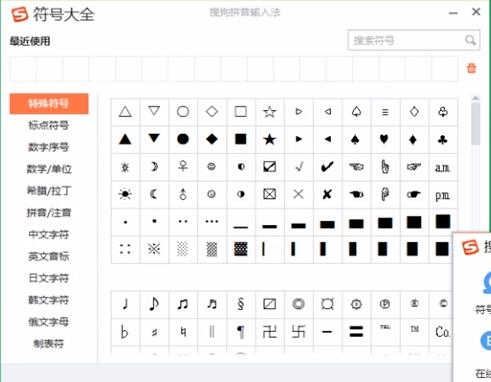Screen dimensions: 491x382
Task: Select the right-pointing hand symbol
Action: tap(413, 166)
